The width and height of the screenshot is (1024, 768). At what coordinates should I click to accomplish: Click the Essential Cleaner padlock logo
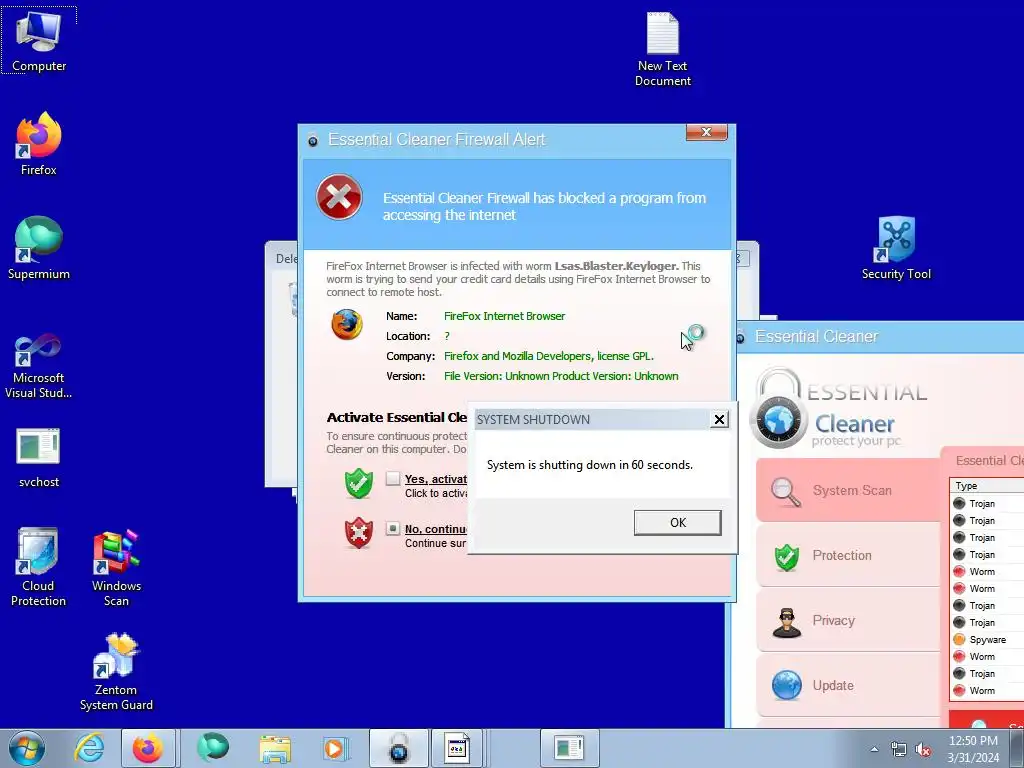[778, 409]
